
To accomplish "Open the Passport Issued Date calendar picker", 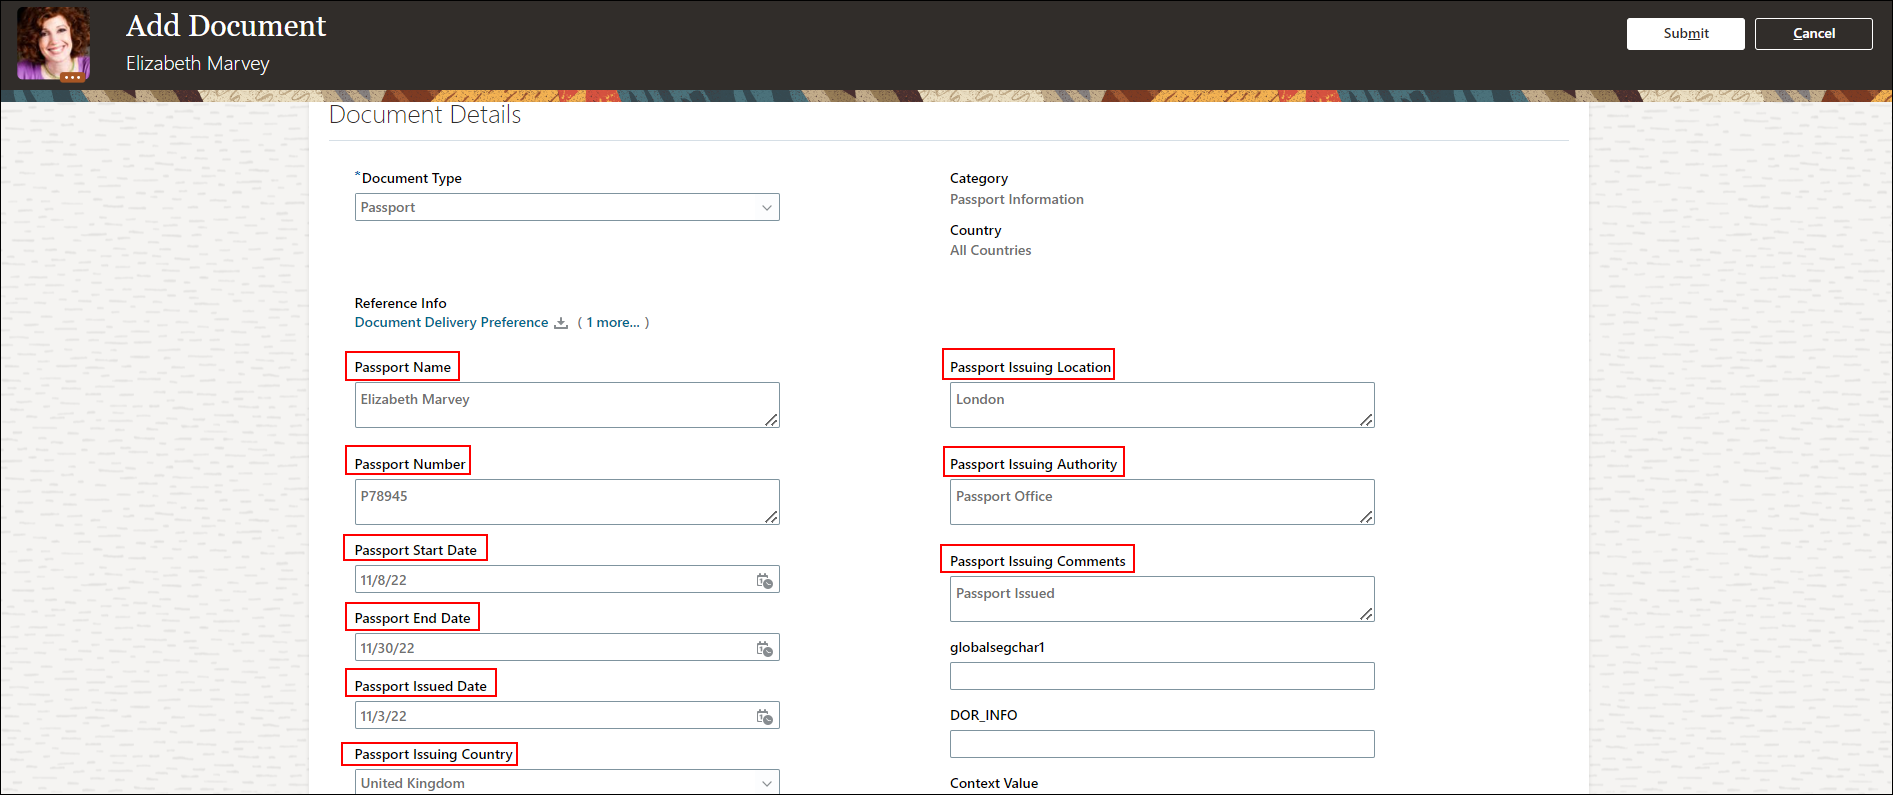I will [764, 717].
